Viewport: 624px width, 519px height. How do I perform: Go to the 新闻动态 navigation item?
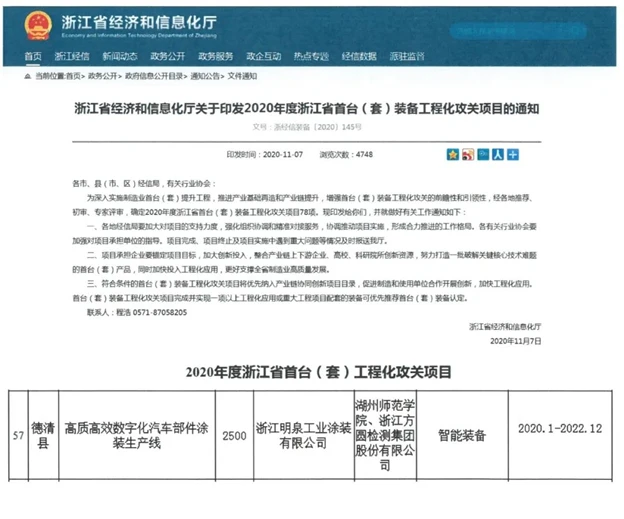point(120,56)
